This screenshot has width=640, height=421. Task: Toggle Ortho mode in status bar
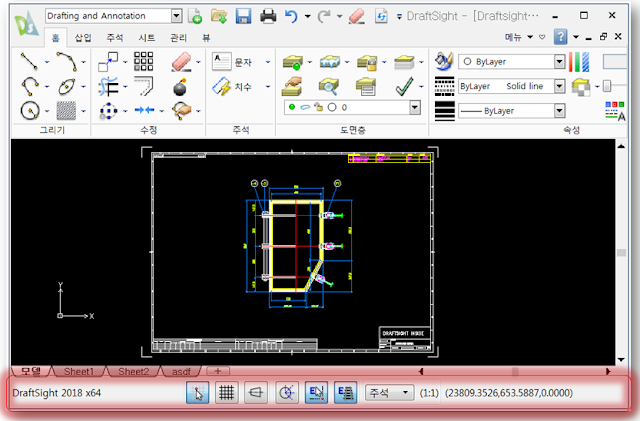(256, 393)
